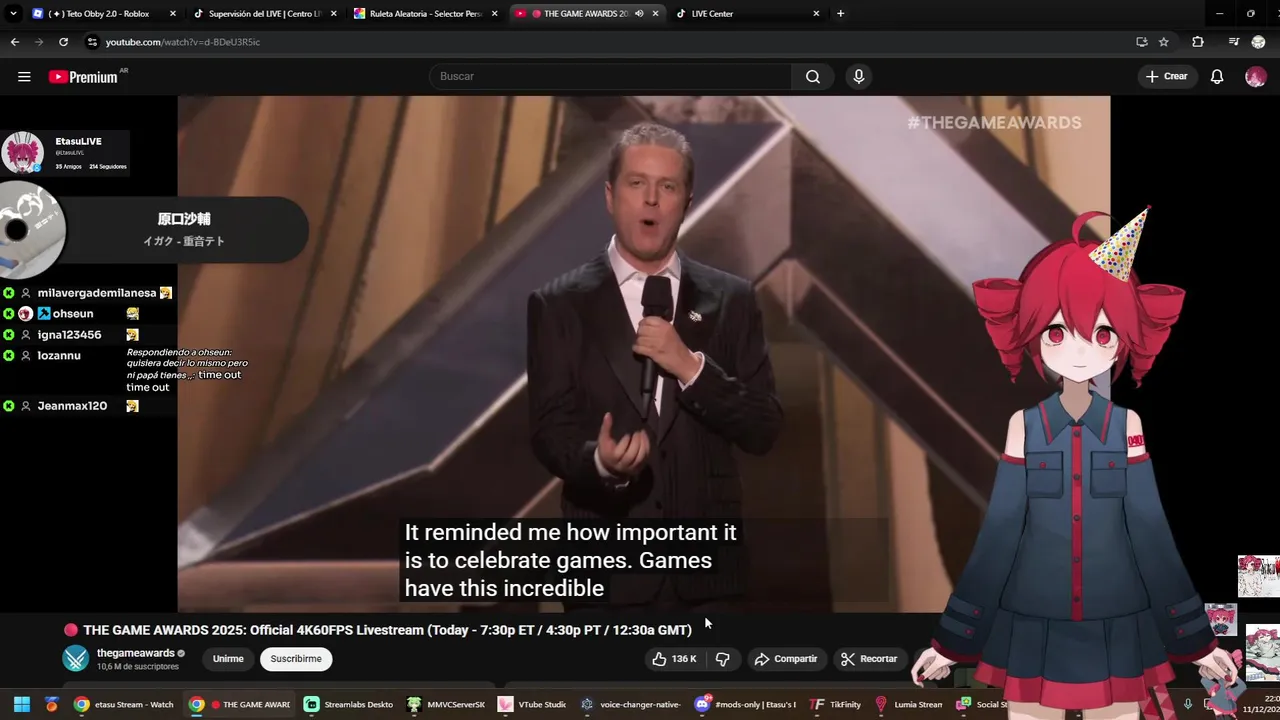The width and height of the screenshot is (1280, 720).
Task: Go forward with browser forward arrow
Action: (x=39, y=42)
